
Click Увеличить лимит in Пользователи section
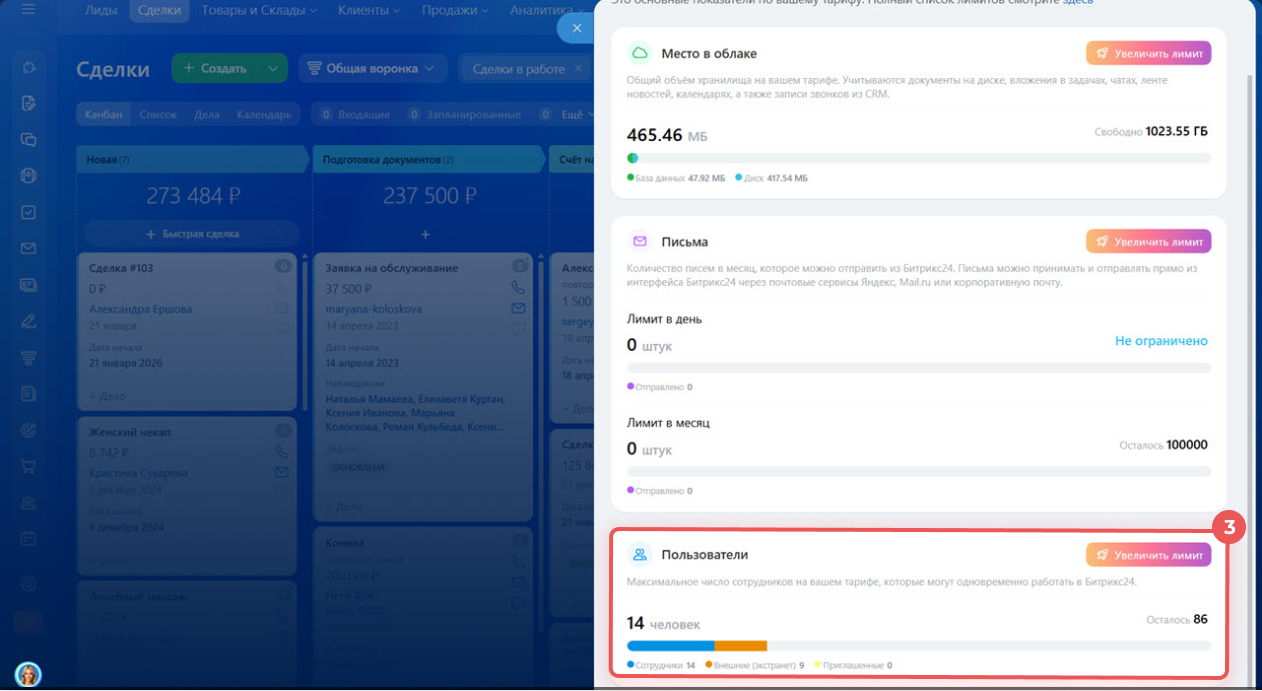click(x=1148, y=555)
